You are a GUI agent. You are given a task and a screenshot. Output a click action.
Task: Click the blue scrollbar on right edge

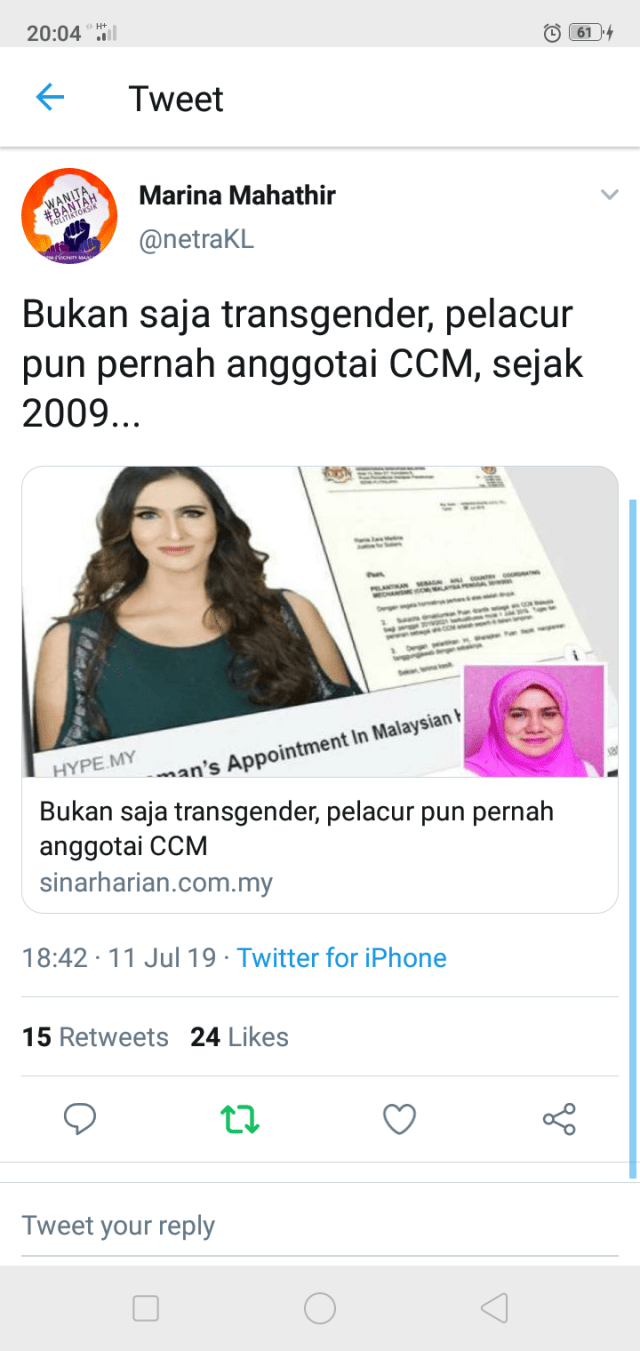click(632, 838)
